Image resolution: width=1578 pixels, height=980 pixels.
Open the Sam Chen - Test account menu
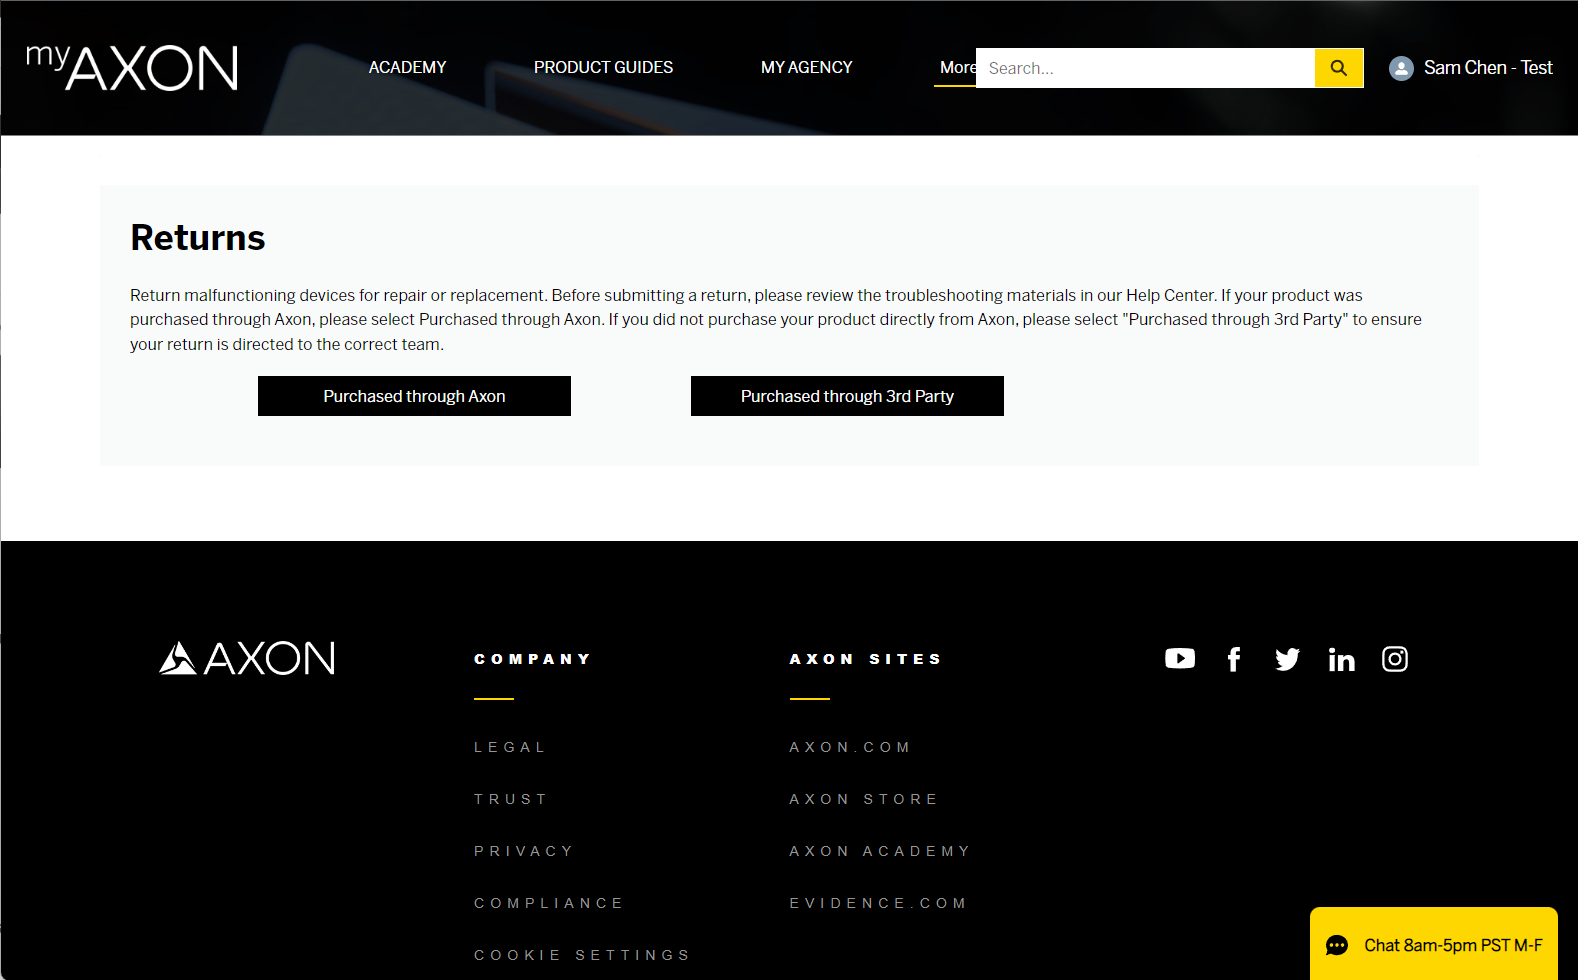point(1487,68)
